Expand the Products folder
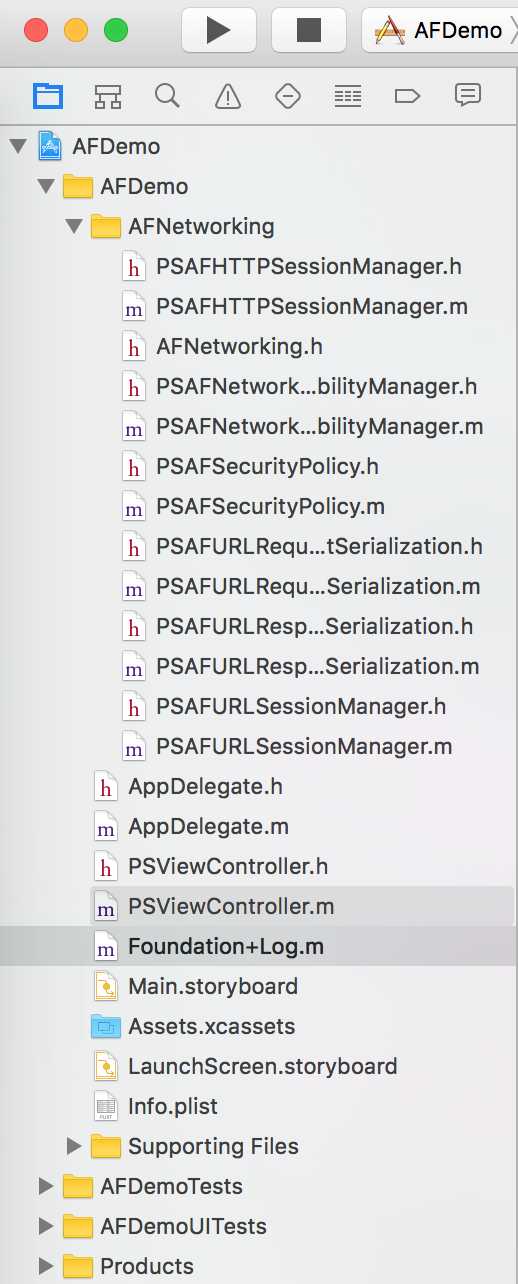 pyautogui.click(x=45, y=1266)
